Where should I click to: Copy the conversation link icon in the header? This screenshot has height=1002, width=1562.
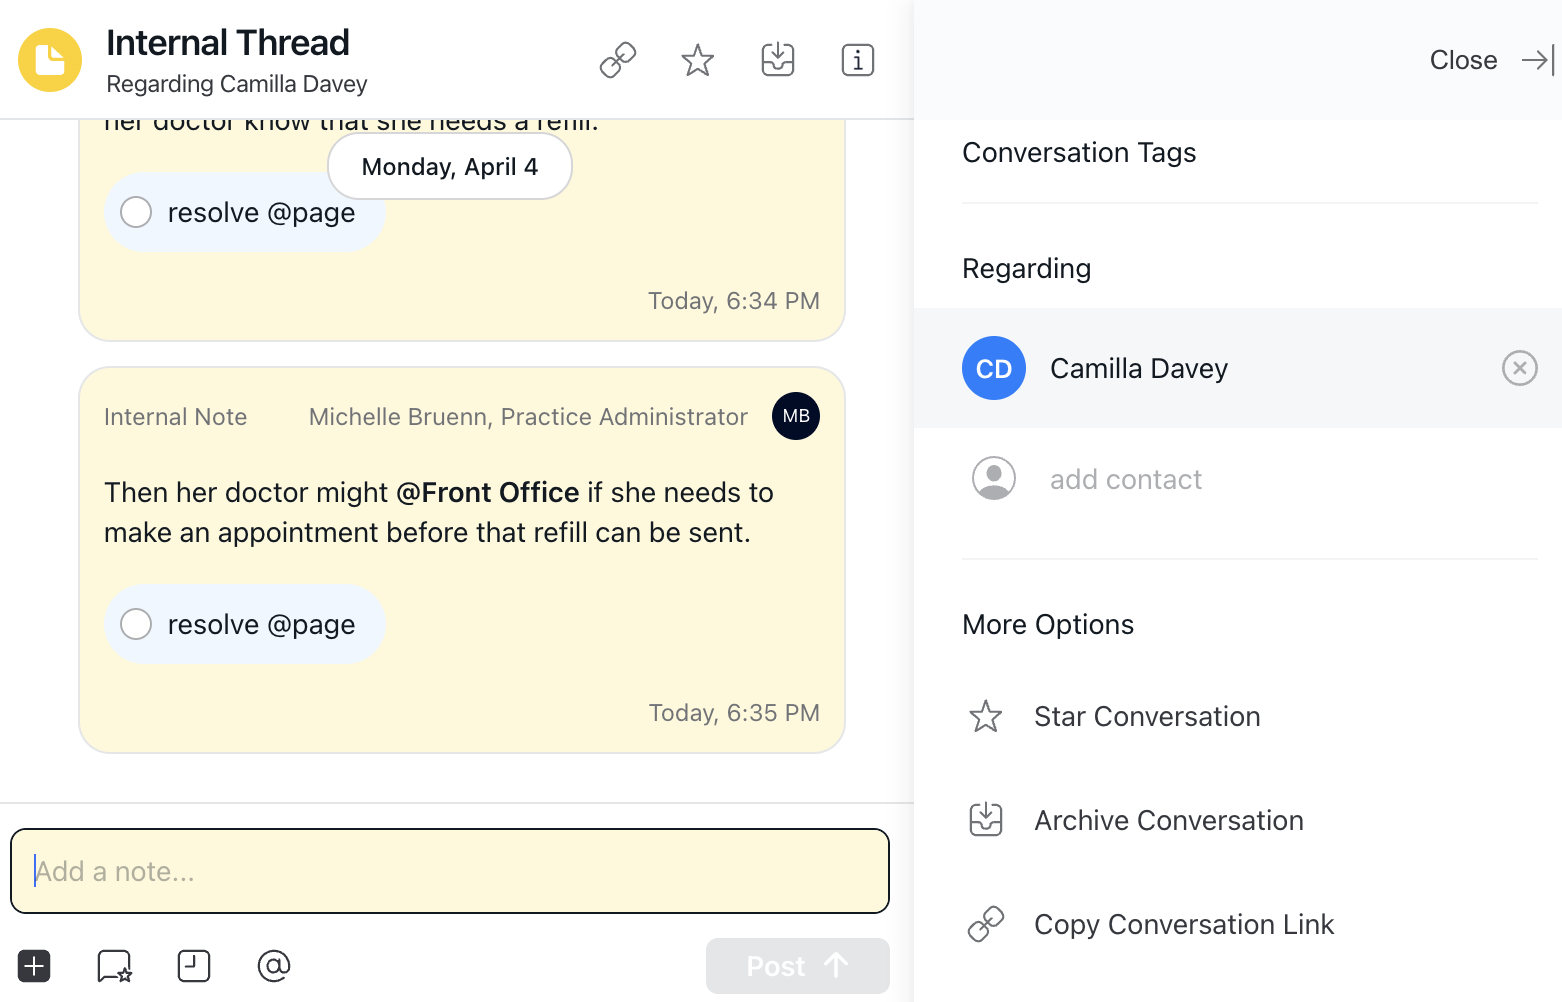click(x=617, y=60)
